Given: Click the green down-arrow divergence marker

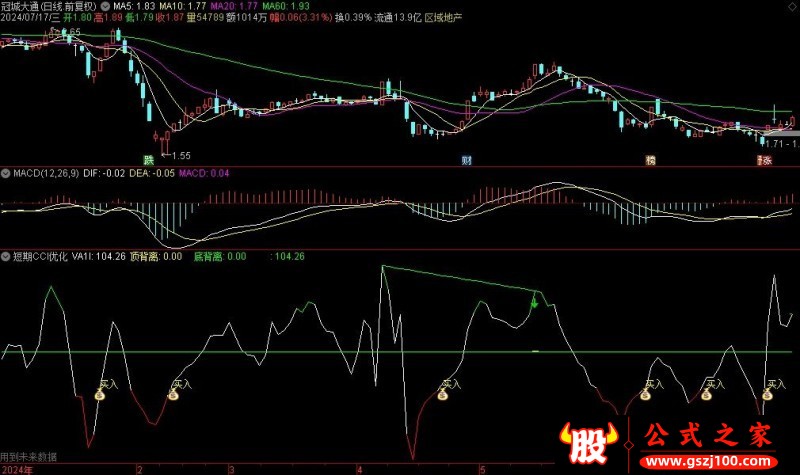Looking at the screenshot, I should point(534,303).
